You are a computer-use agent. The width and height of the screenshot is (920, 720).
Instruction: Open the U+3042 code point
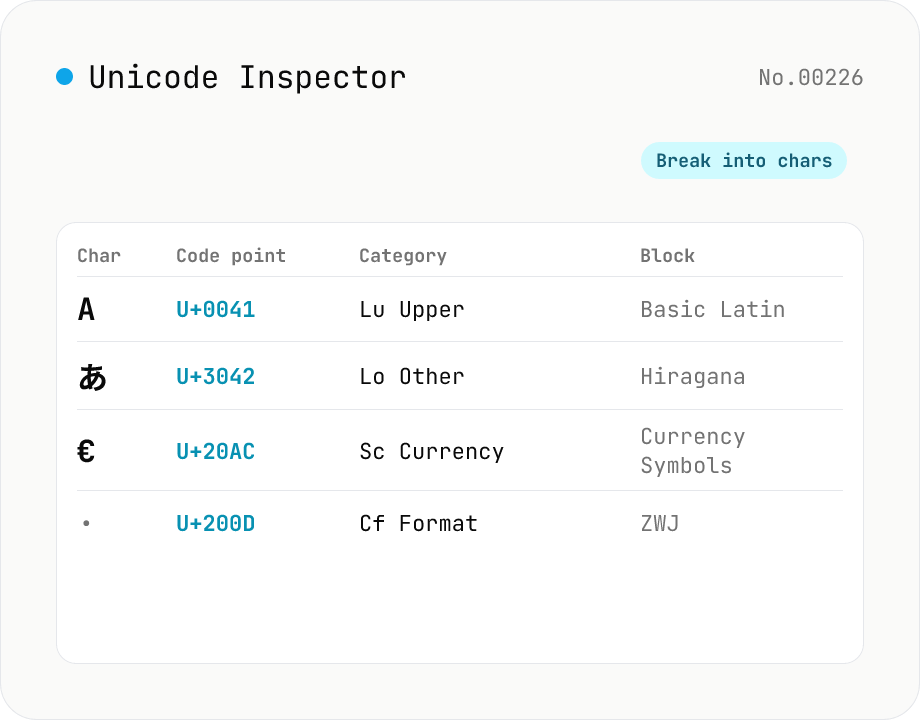click(x=215, y=376)
